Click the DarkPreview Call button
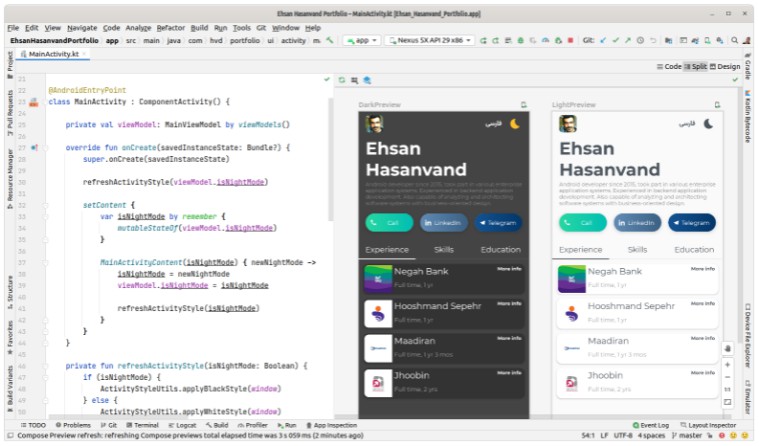 (x=389, y=223)
